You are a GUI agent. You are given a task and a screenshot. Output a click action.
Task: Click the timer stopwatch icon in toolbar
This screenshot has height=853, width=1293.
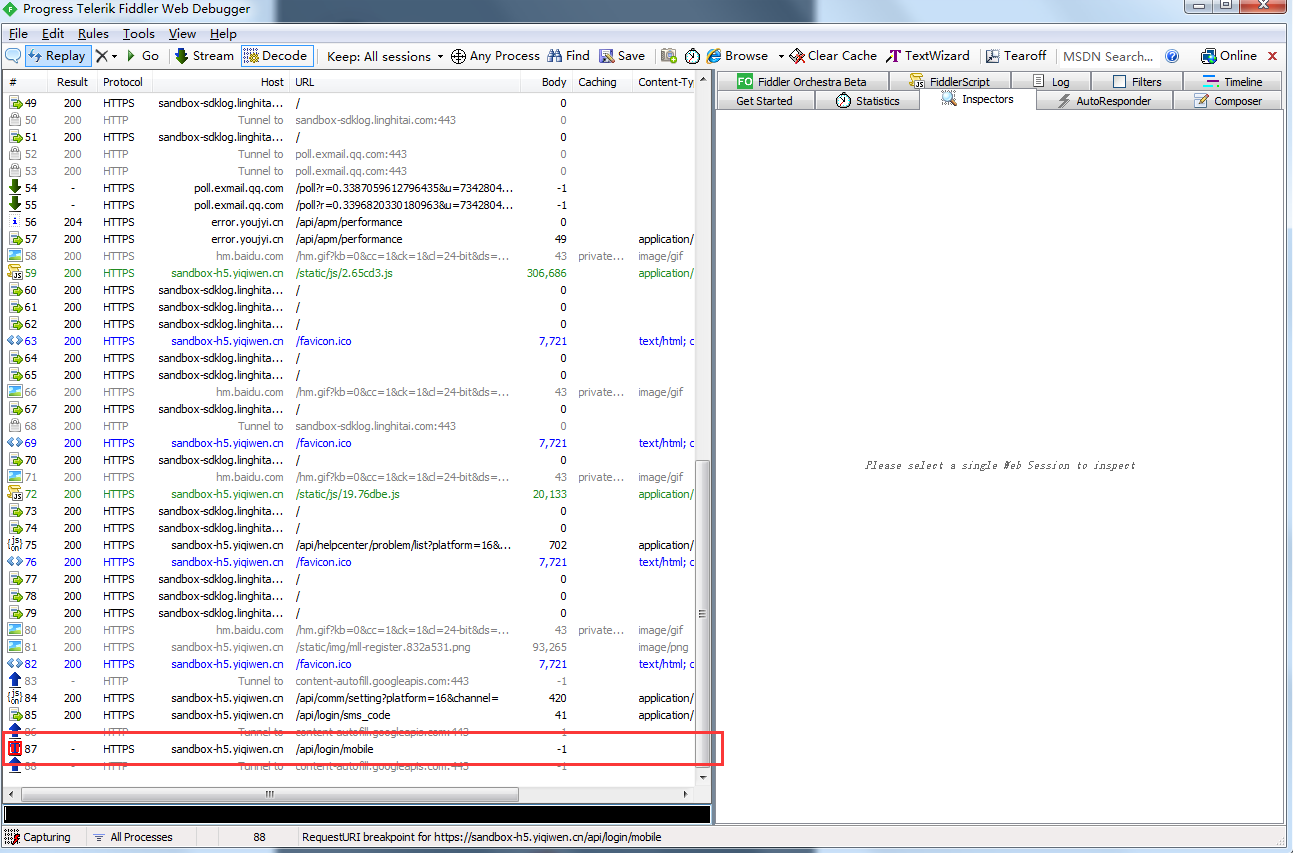[692, 56]
